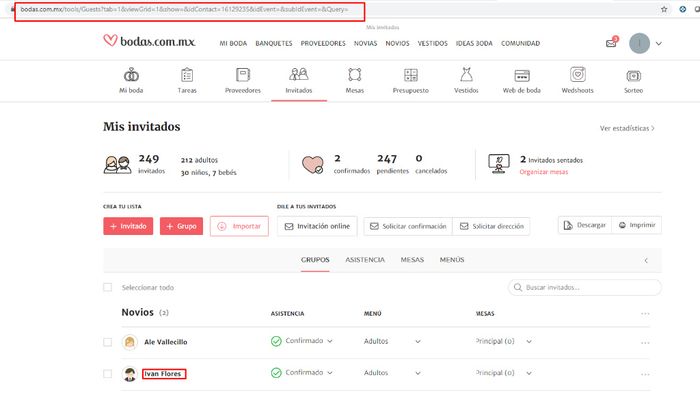This screenshot has width=700, height=403.
Task: Check the Seleccionar todo checkbox
Action: (108, 287)
